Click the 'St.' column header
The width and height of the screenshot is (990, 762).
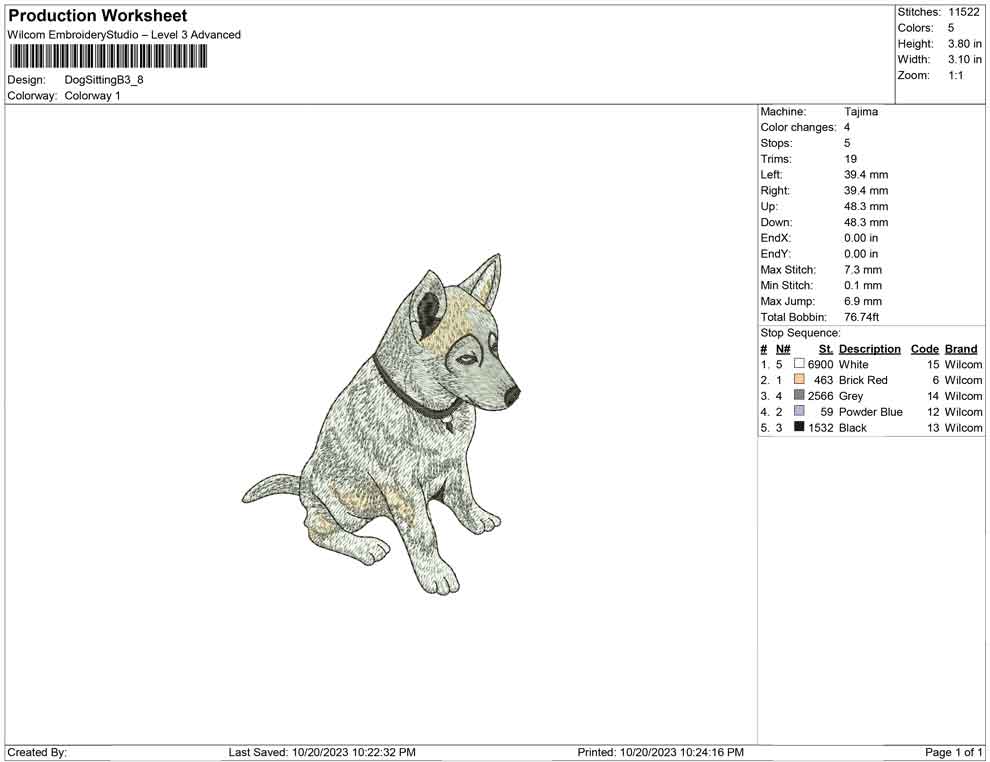tap(826, 349)
